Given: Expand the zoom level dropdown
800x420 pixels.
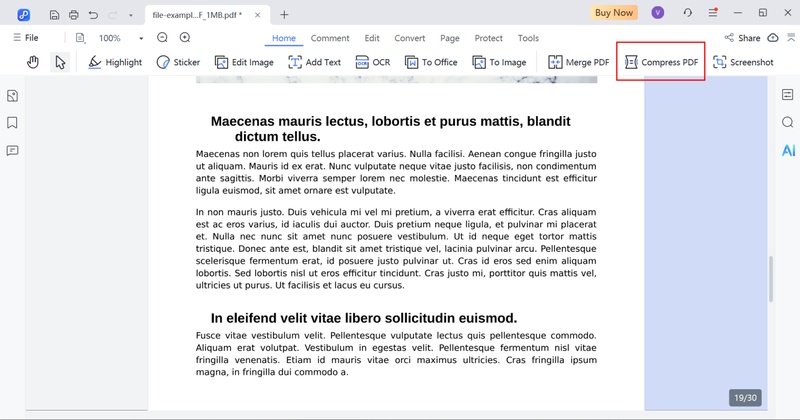Looking at the screenshot, I should [x=141, y=38].
